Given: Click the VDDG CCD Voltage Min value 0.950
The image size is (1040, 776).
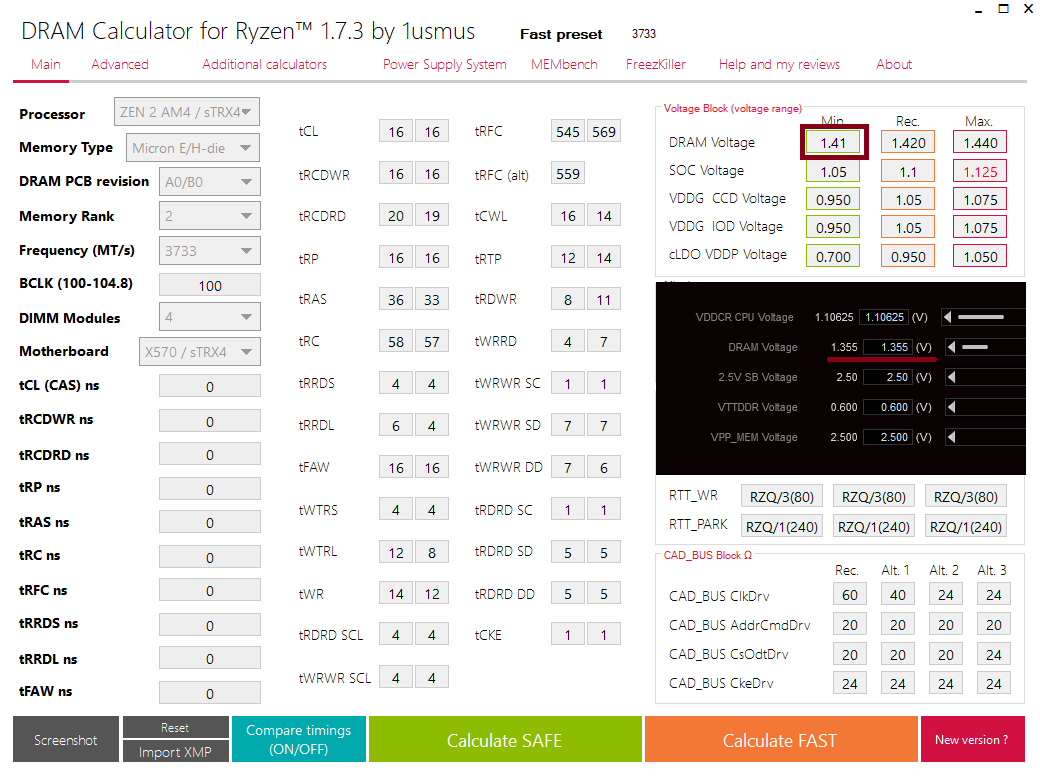Looking at the screenshot, I should [x=833, y=199].
